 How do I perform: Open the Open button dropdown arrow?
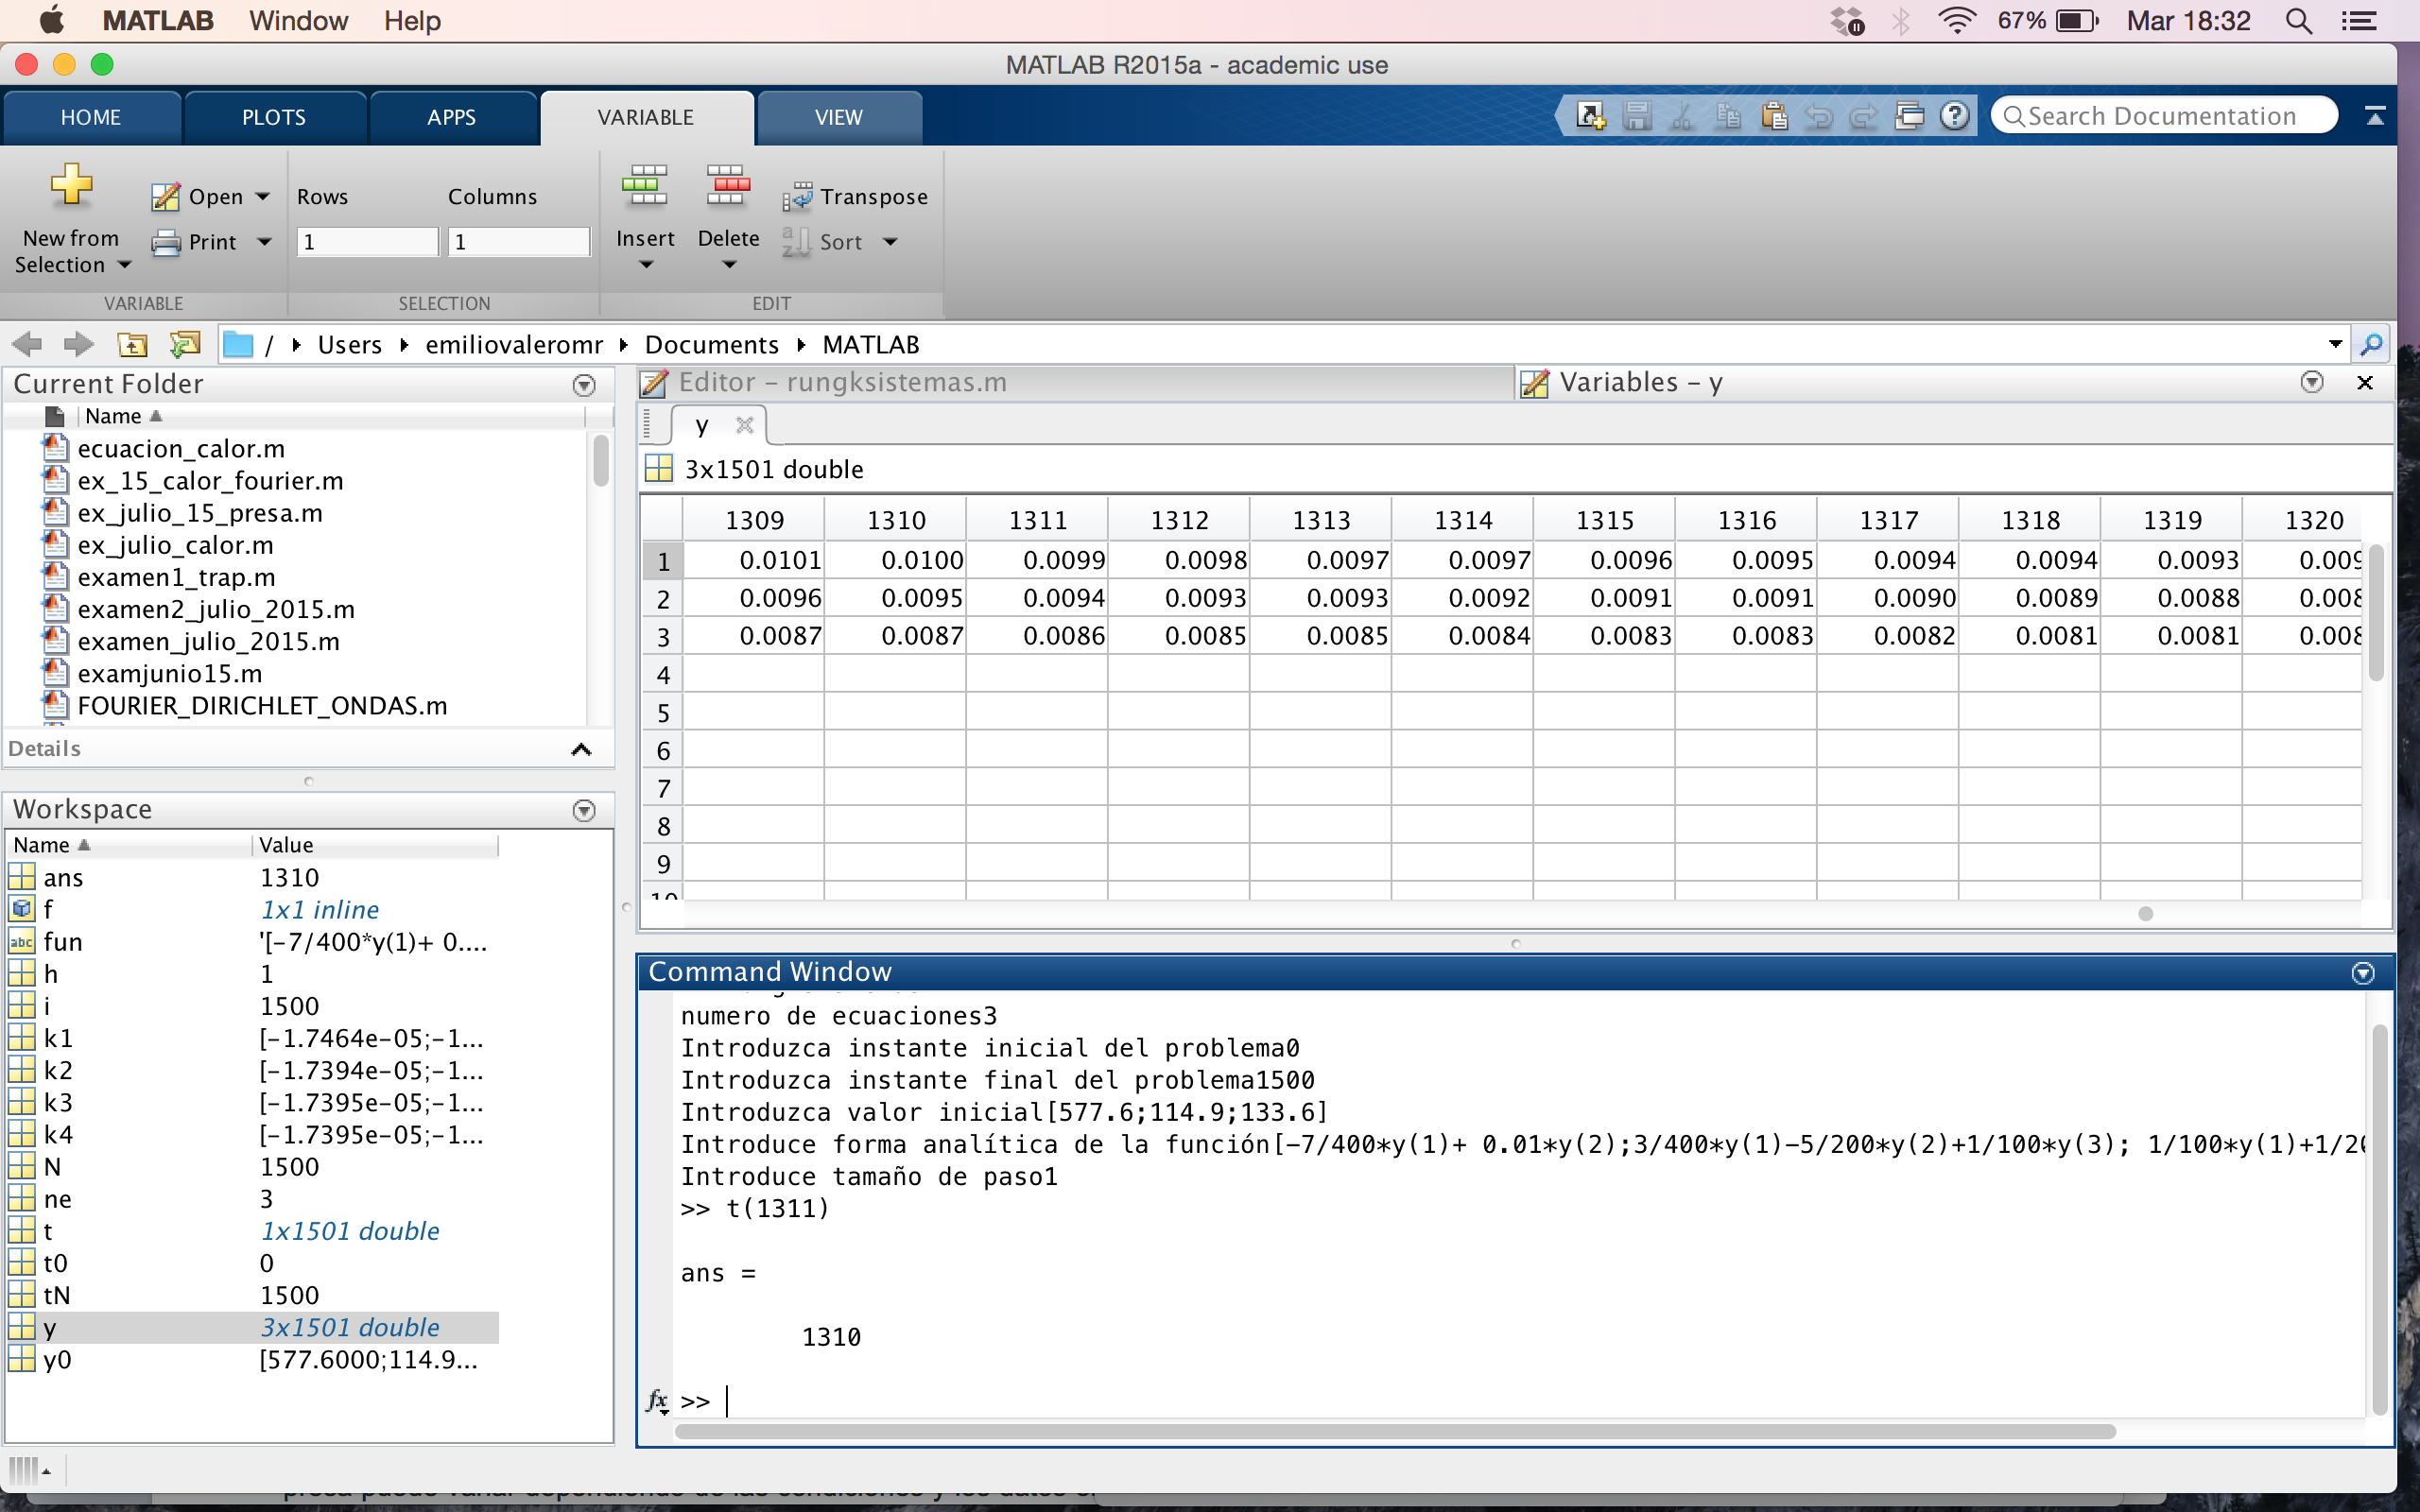coord(263,197)
